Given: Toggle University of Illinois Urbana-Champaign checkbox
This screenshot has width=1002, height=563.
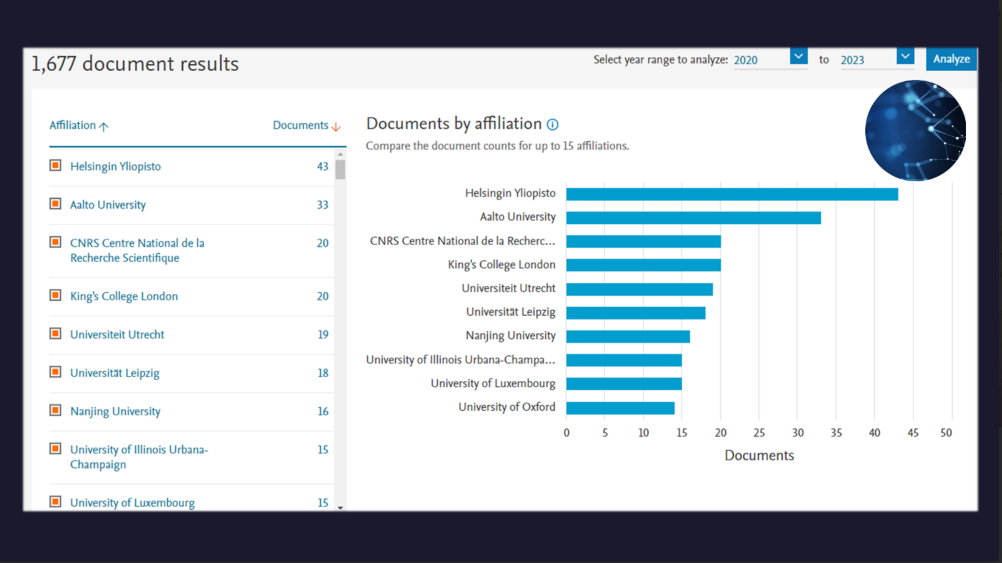Looking at the screenshot, I should pyautogui.click(x=56, y=449).
